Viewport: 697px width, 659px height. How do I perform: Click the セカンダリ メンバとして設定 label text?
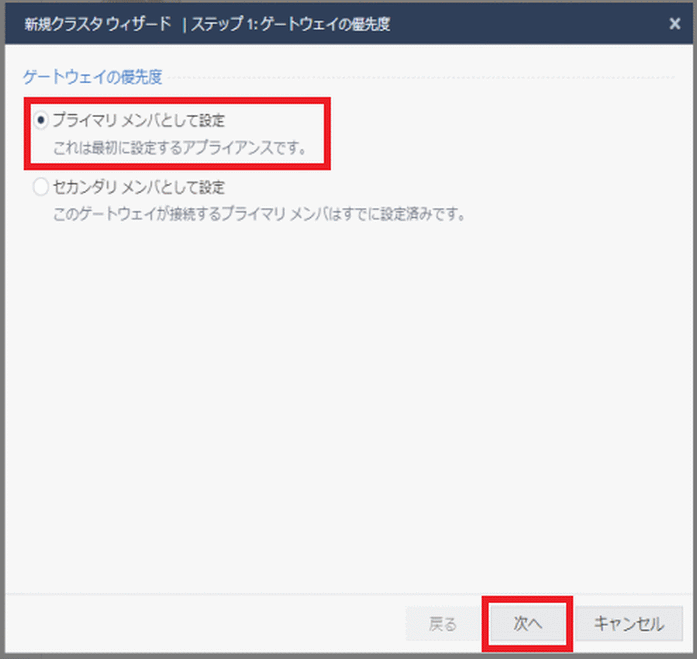(x=138, y=187)
